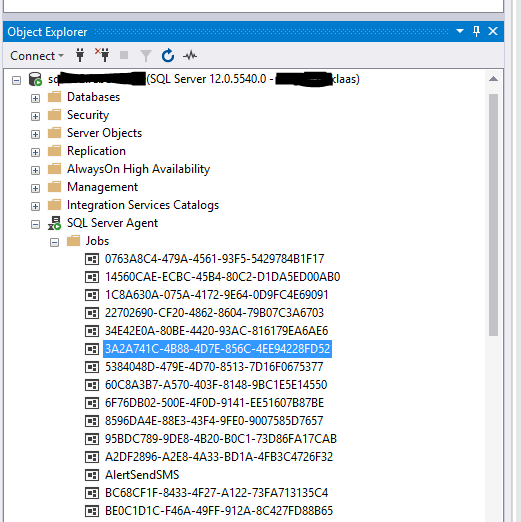Select the Replication label

pos(96,151)
